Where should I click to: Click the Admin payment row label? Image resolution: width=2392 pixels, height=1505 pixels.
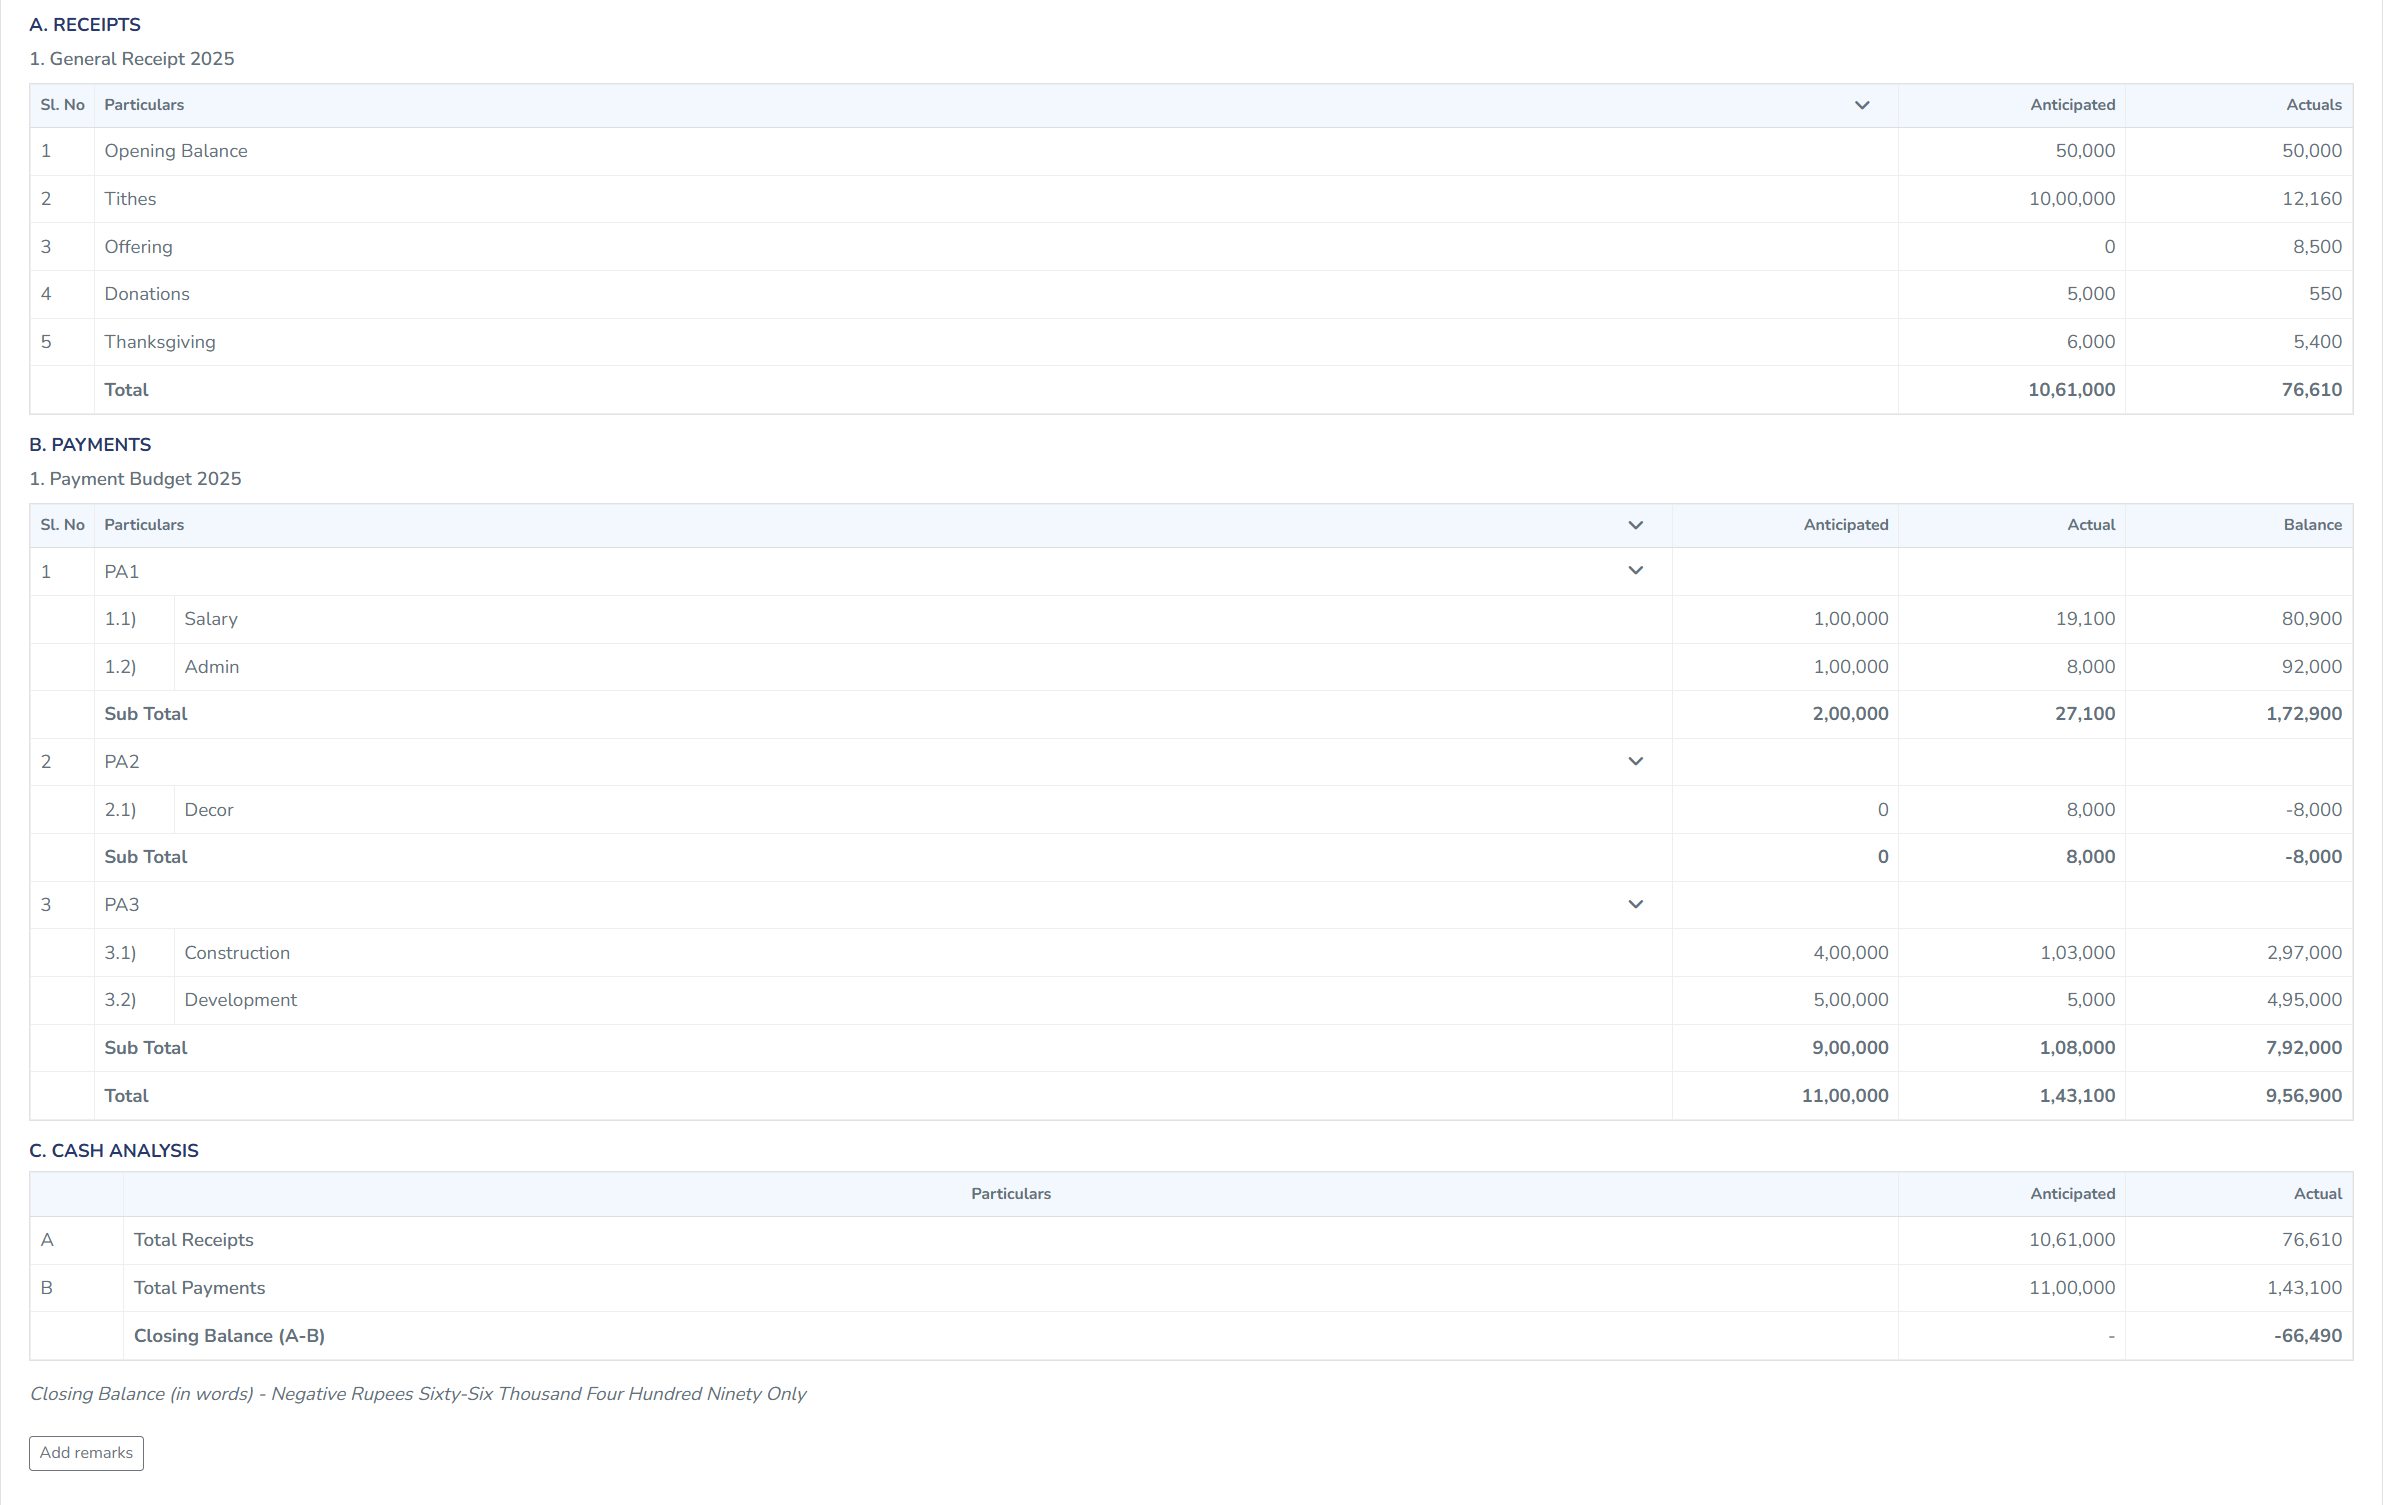pyautogui.click(x=212, y=667)
